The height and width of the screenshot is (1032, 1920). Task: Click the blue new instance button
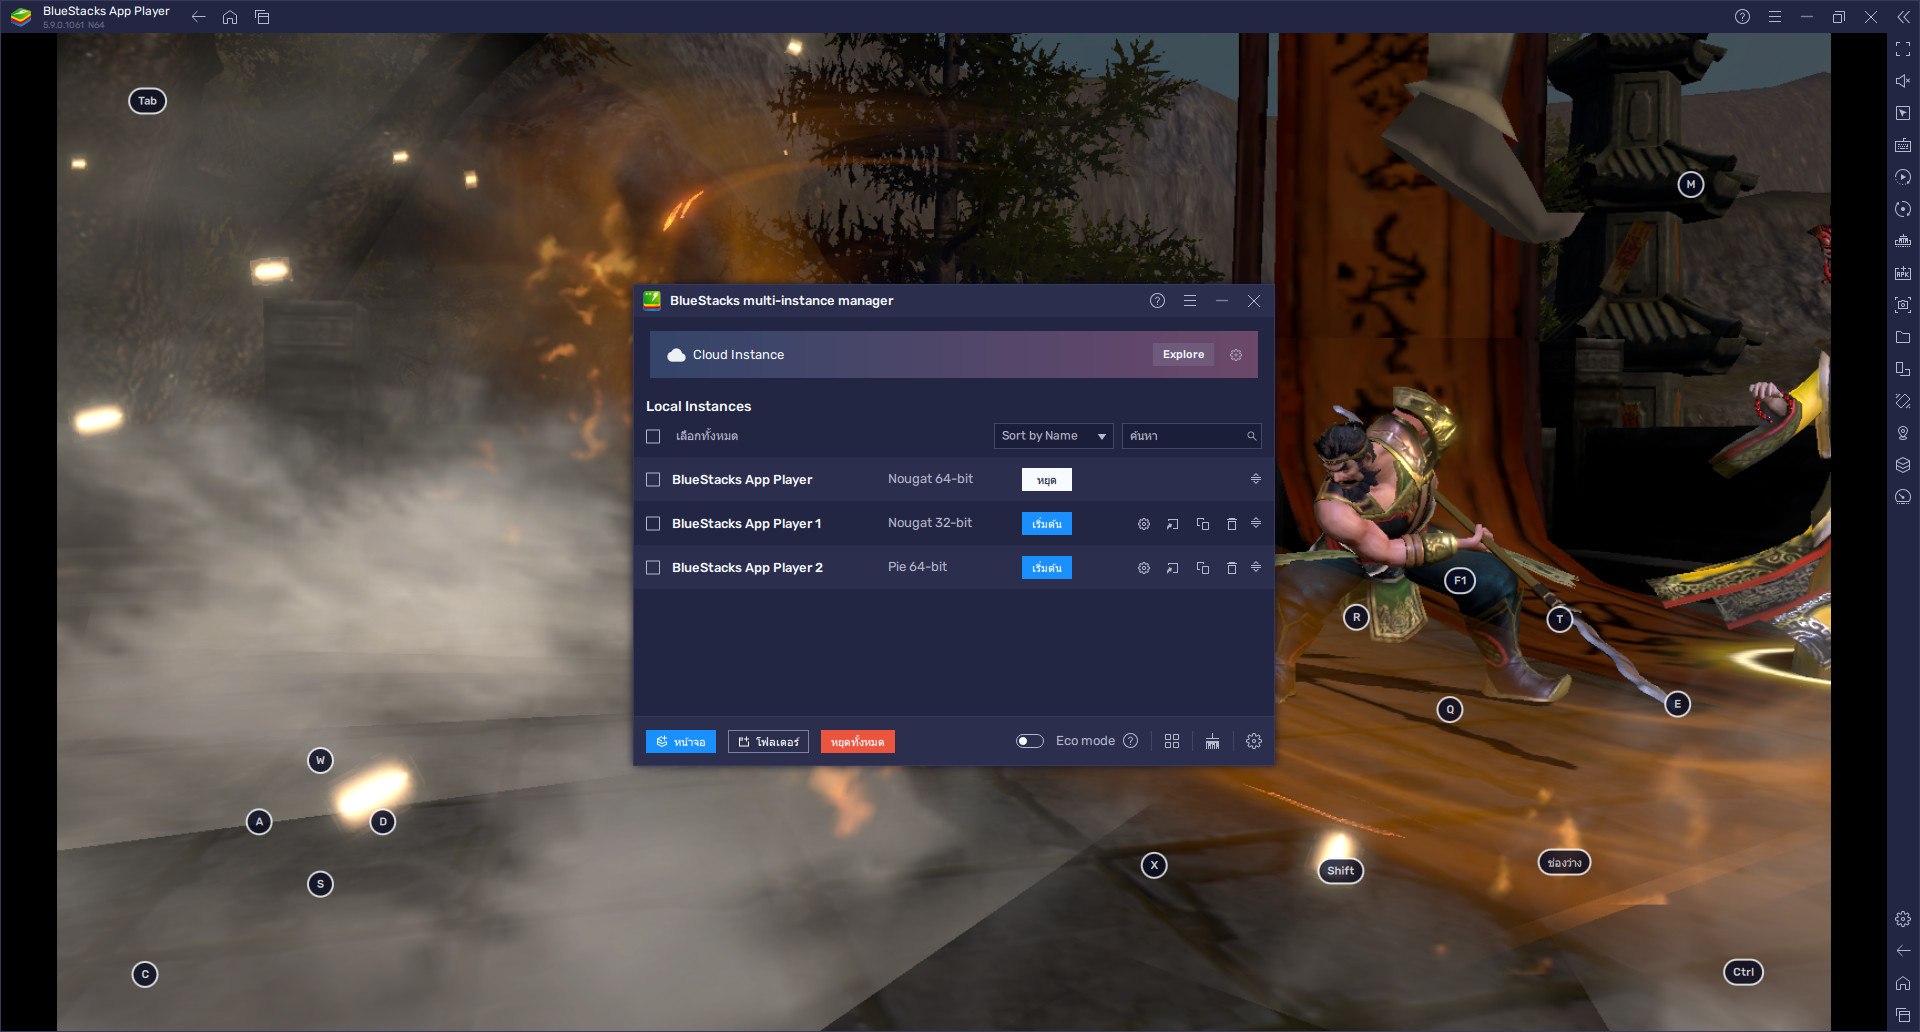[680, 742]
